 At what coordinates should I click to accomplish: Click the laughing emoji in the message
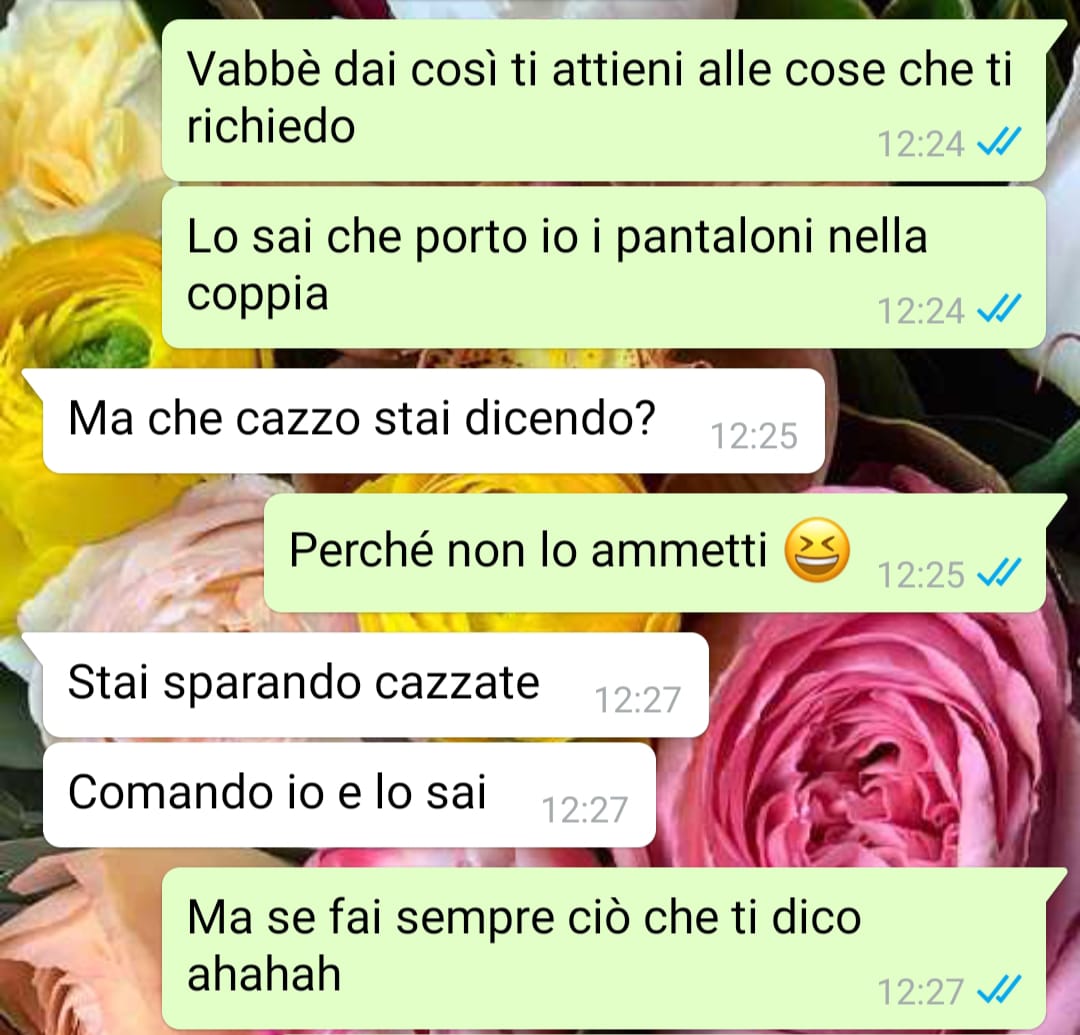pos(818,550)
